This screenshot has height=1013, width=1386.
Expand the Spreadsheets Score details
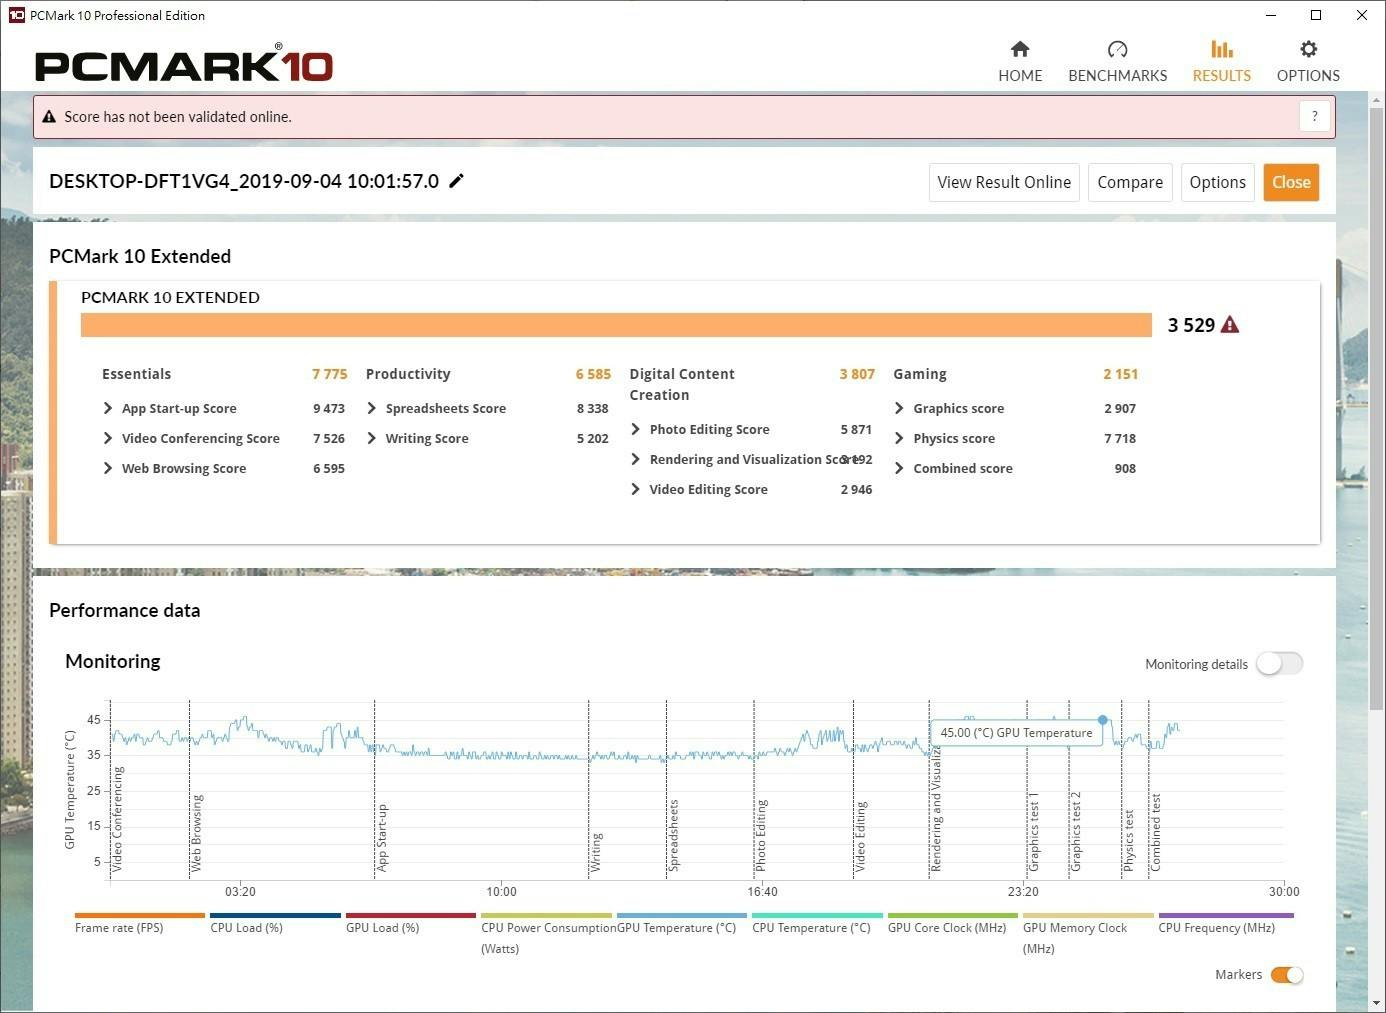click(372, 408)
